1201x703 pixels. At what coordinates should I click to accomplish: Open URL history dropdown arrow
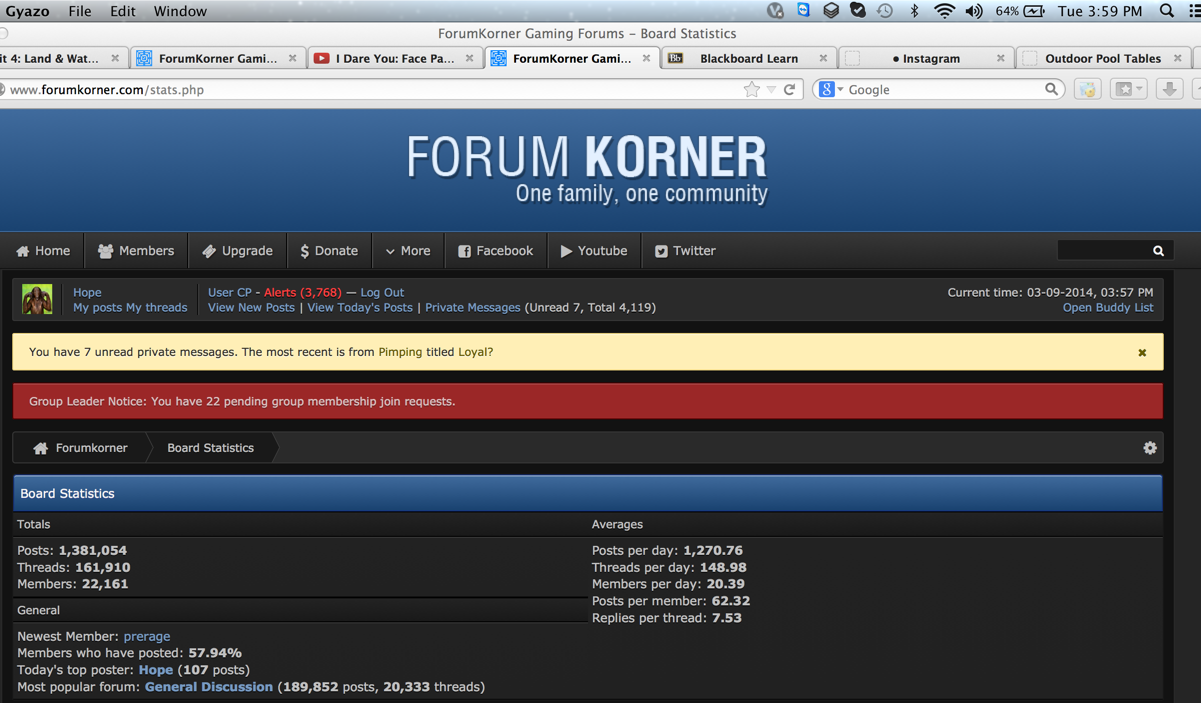tap(771, 90)
